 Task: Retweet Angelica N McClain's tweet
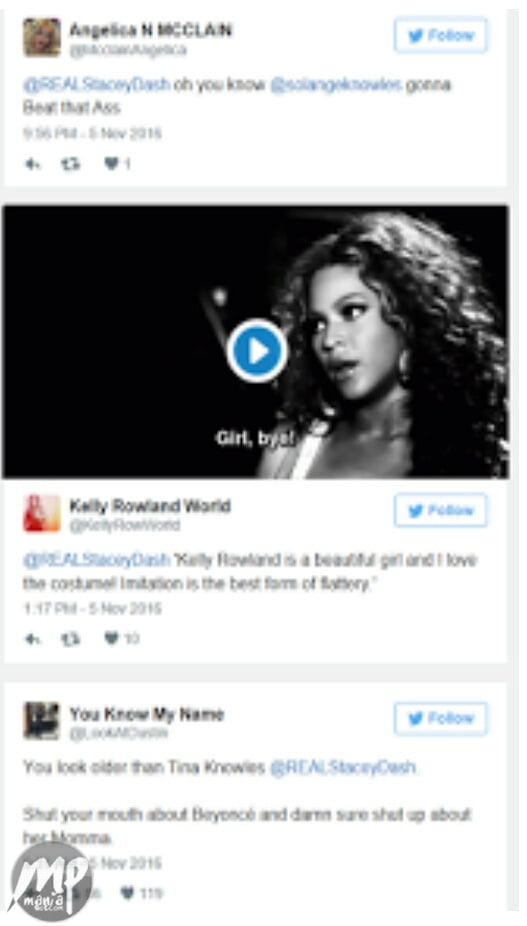point(70,164)
